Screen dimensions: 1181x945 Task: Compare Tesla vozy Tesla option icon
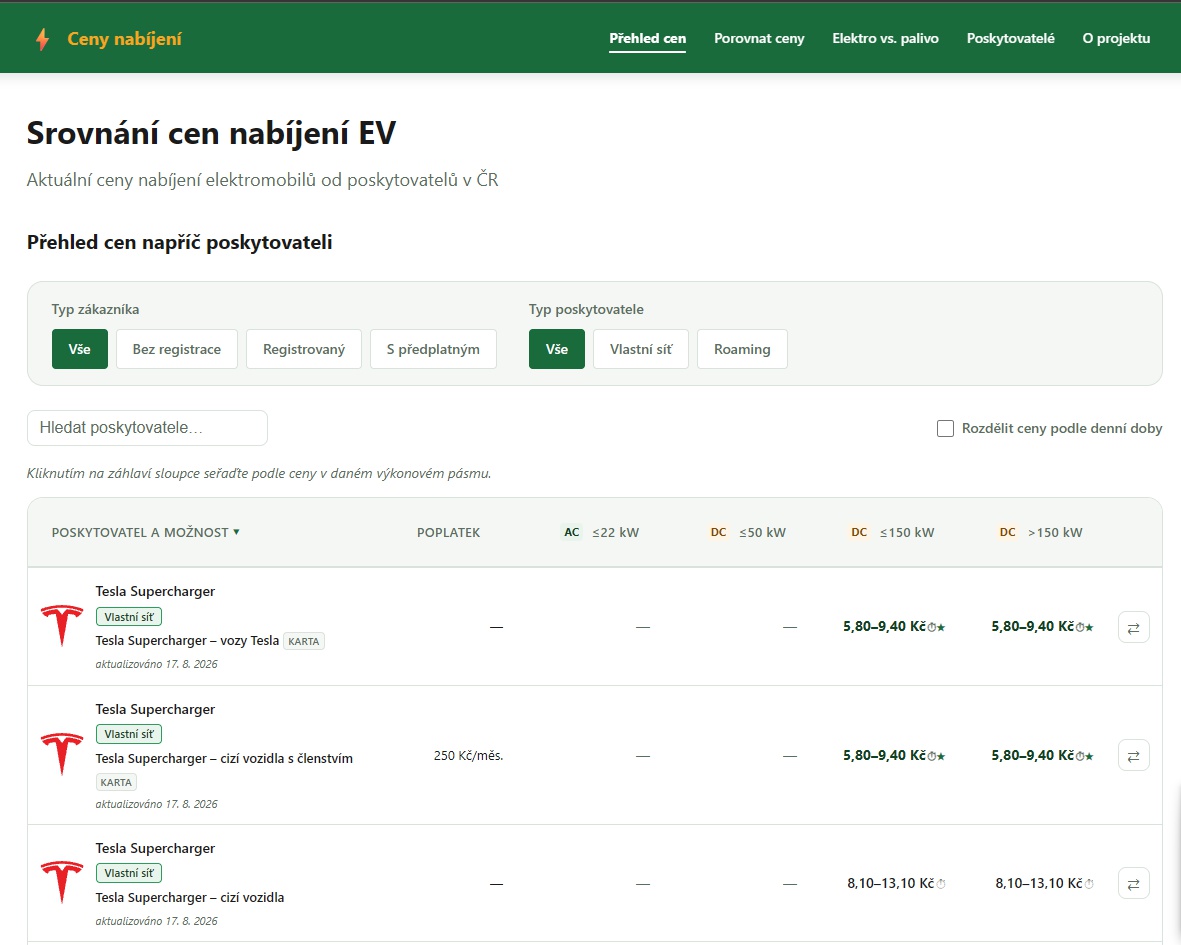point(1134,627)
